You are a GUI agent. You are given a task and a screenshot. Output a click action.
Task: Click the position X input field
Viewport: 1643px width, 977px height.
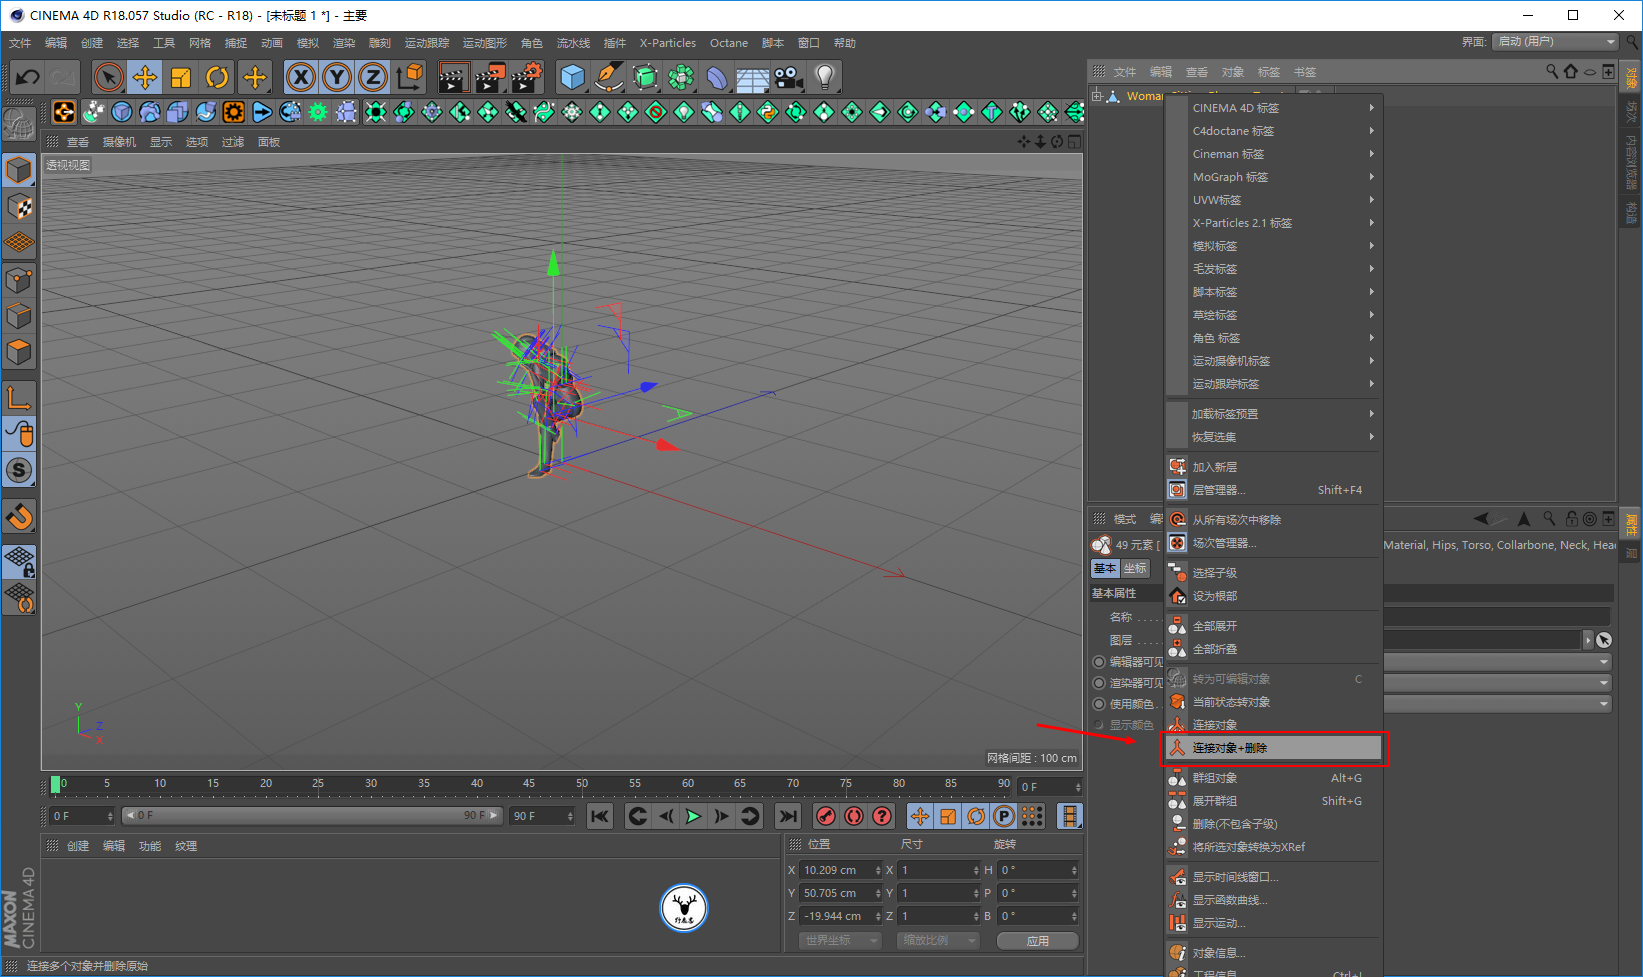[838, 870]
